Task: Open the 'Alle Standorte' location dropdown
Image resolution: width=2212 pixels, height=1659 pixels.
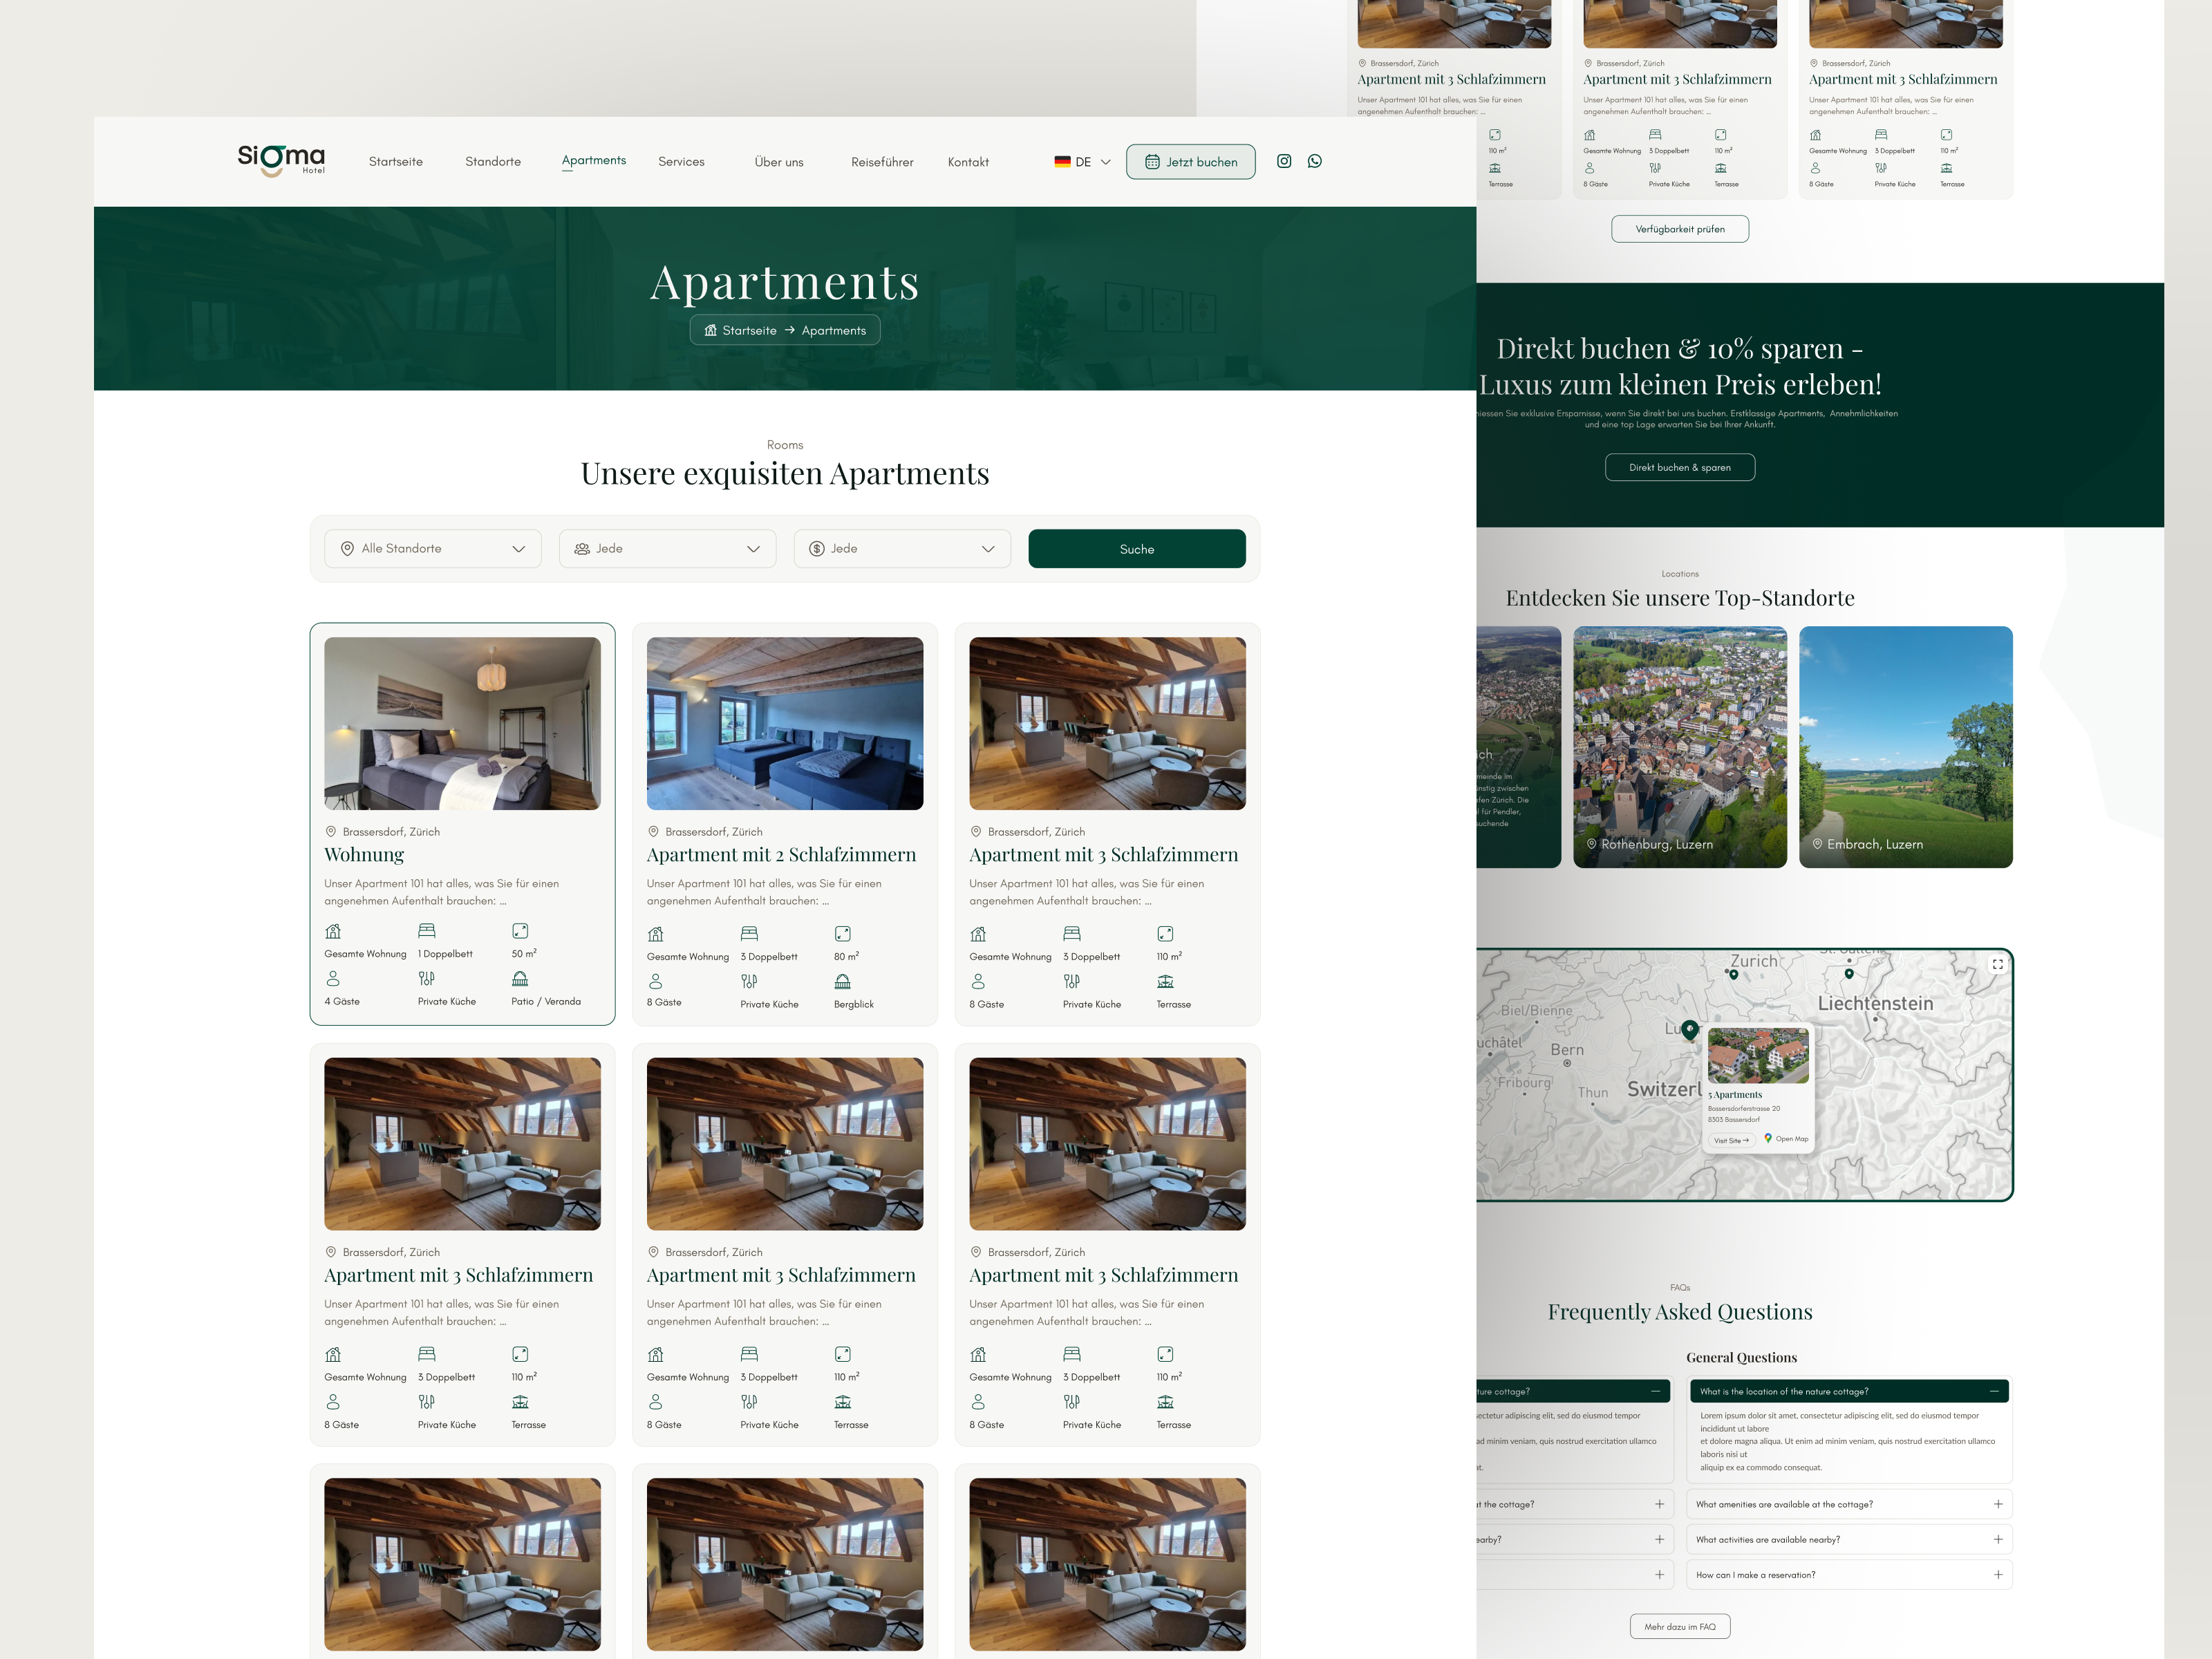Action: pos(433,548)
